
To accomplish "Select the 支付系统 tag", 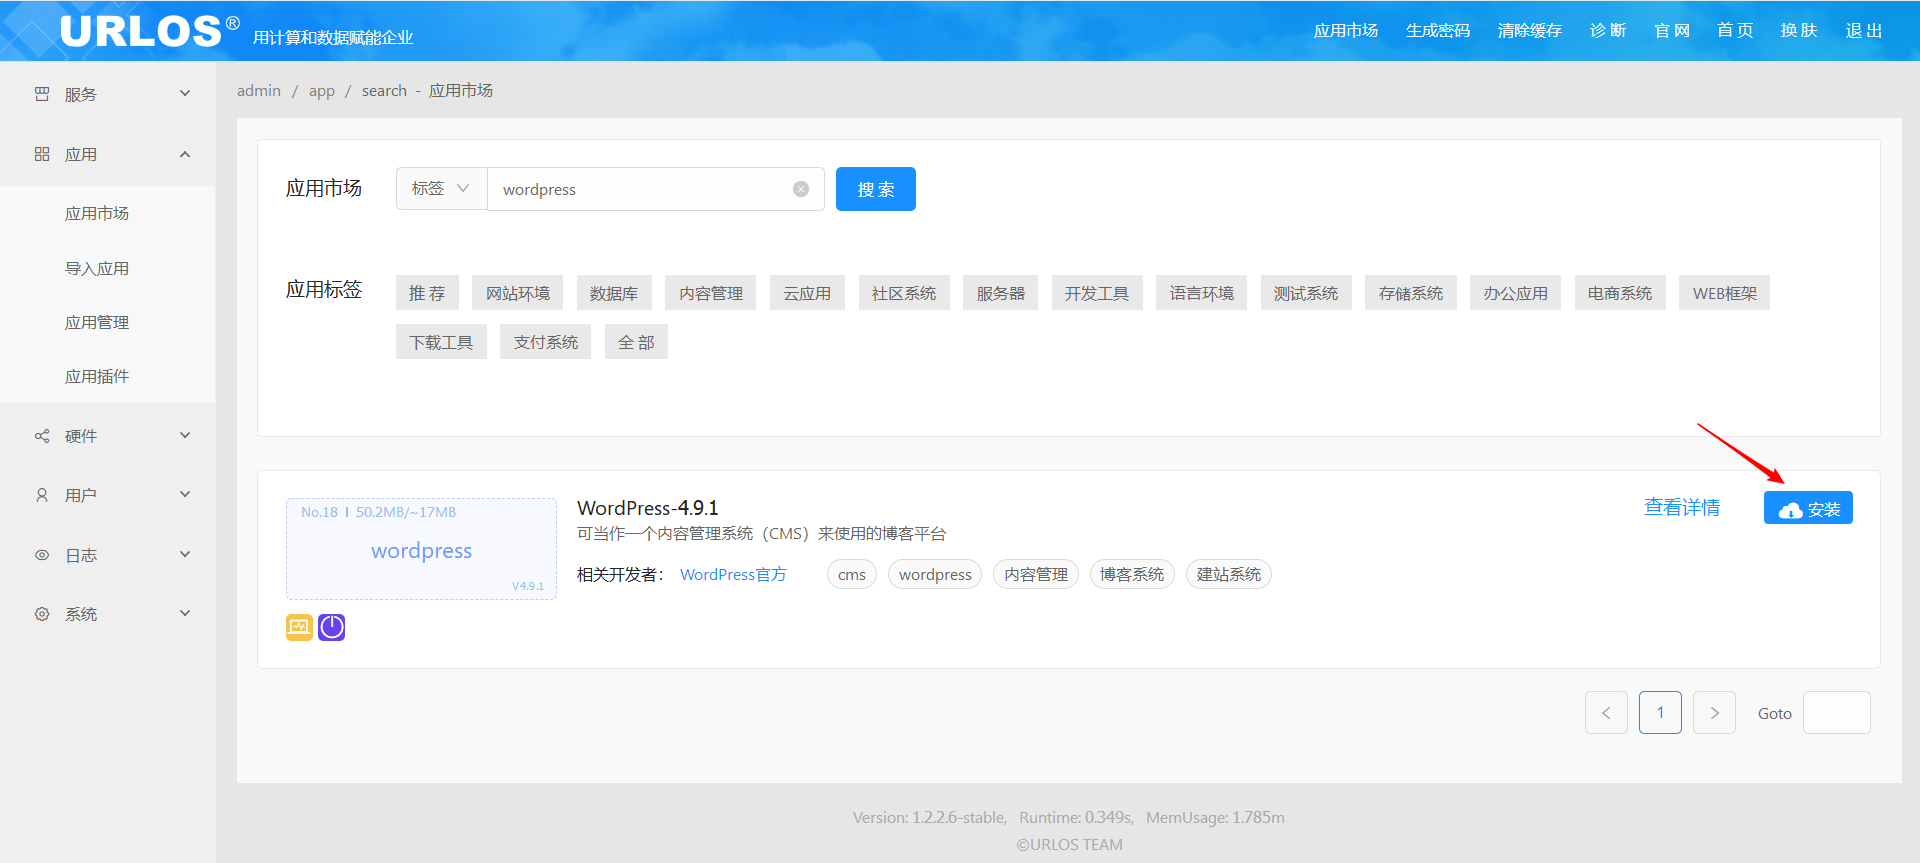I will click(546, 342).
